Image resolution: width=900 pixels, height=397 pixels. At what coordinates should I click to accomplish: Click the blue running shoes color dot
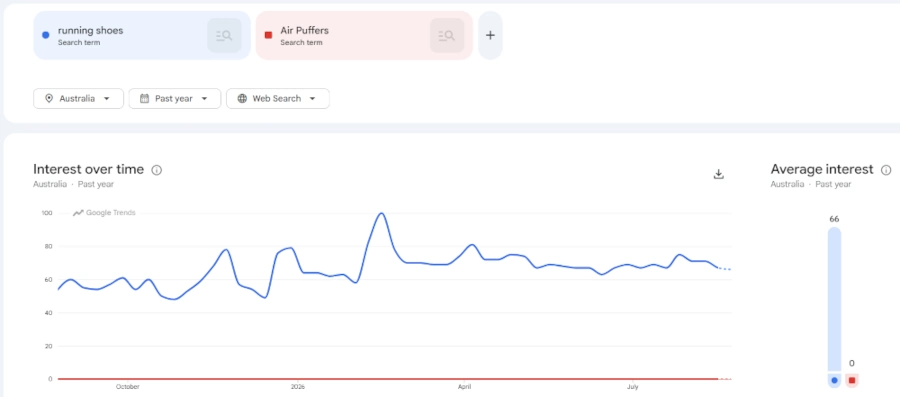tap(46, 35)
